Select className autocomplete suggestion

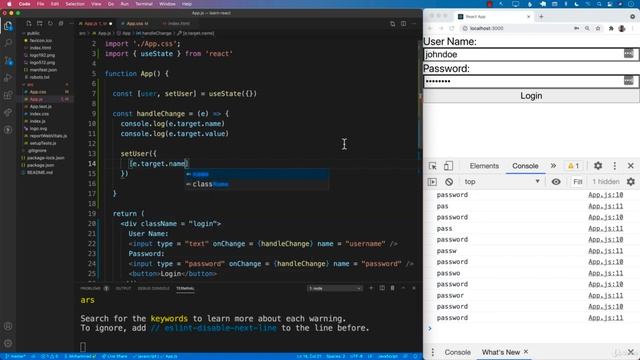point(257,184)
